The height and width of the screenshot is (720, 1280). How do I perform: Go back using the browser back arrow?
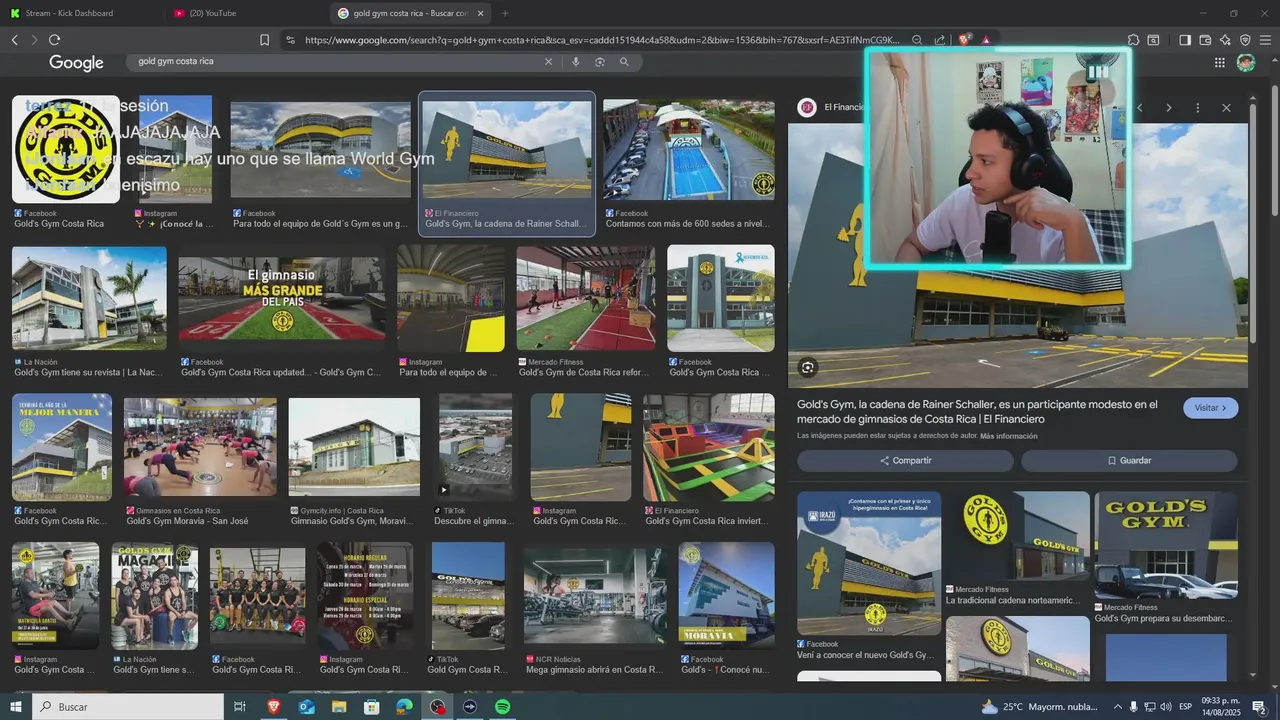(15, 40)
